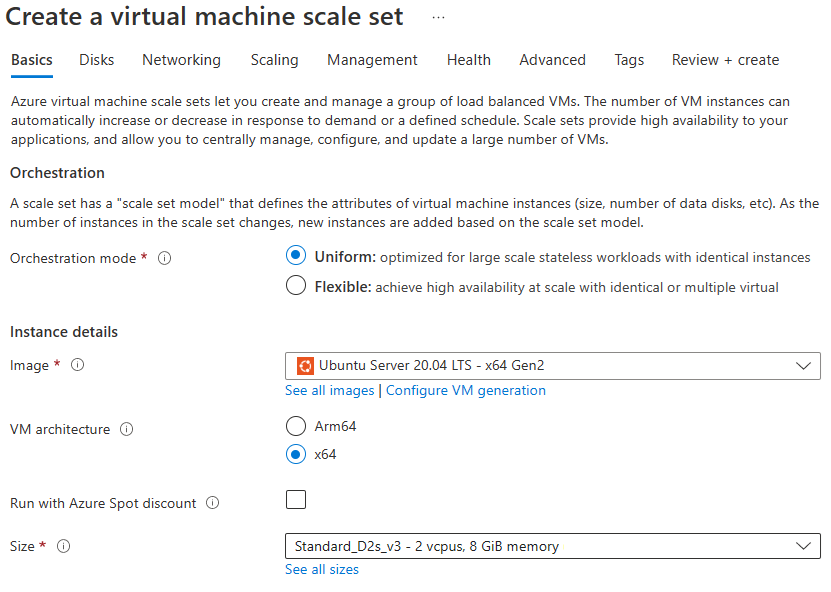
Task: Click the dropdown chevron on the Image field
Action: pos(806,366)
